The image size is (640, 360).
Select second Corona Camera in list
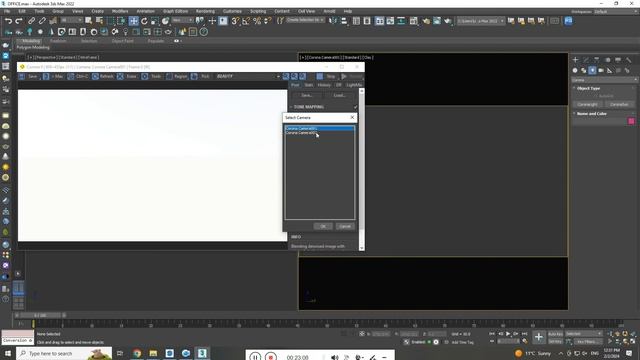click(320, 133)
